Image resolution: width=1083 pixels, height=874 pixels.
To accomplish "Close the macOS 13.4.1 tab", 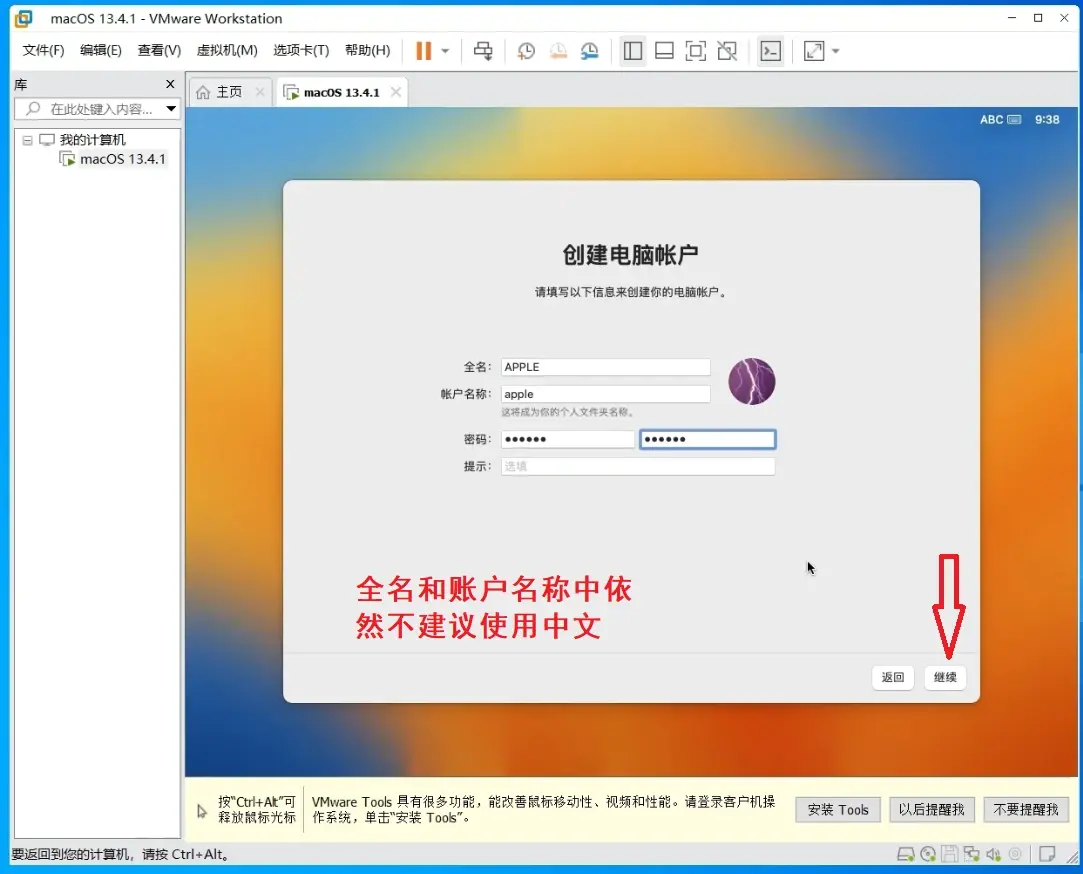I will [396, 92].
